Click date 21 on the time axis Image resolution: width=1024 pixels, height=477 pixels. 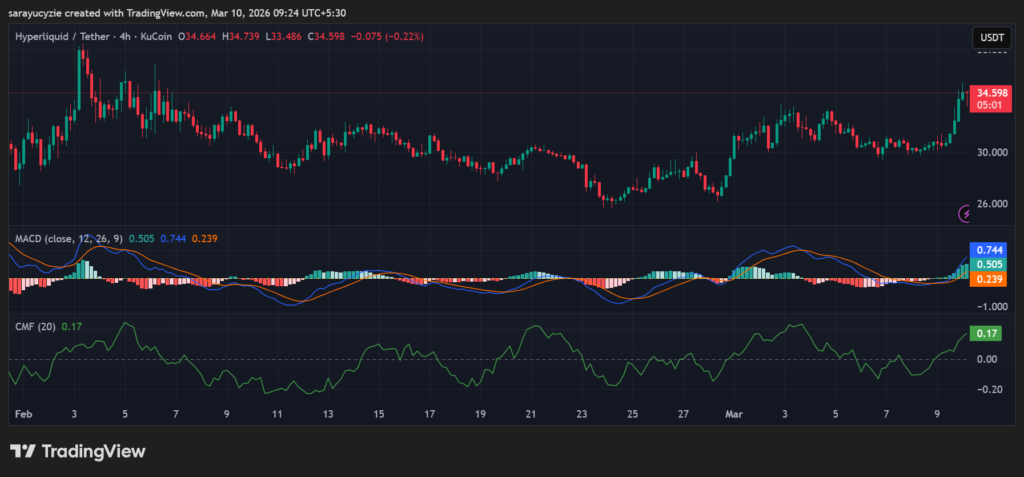[531, 413]
